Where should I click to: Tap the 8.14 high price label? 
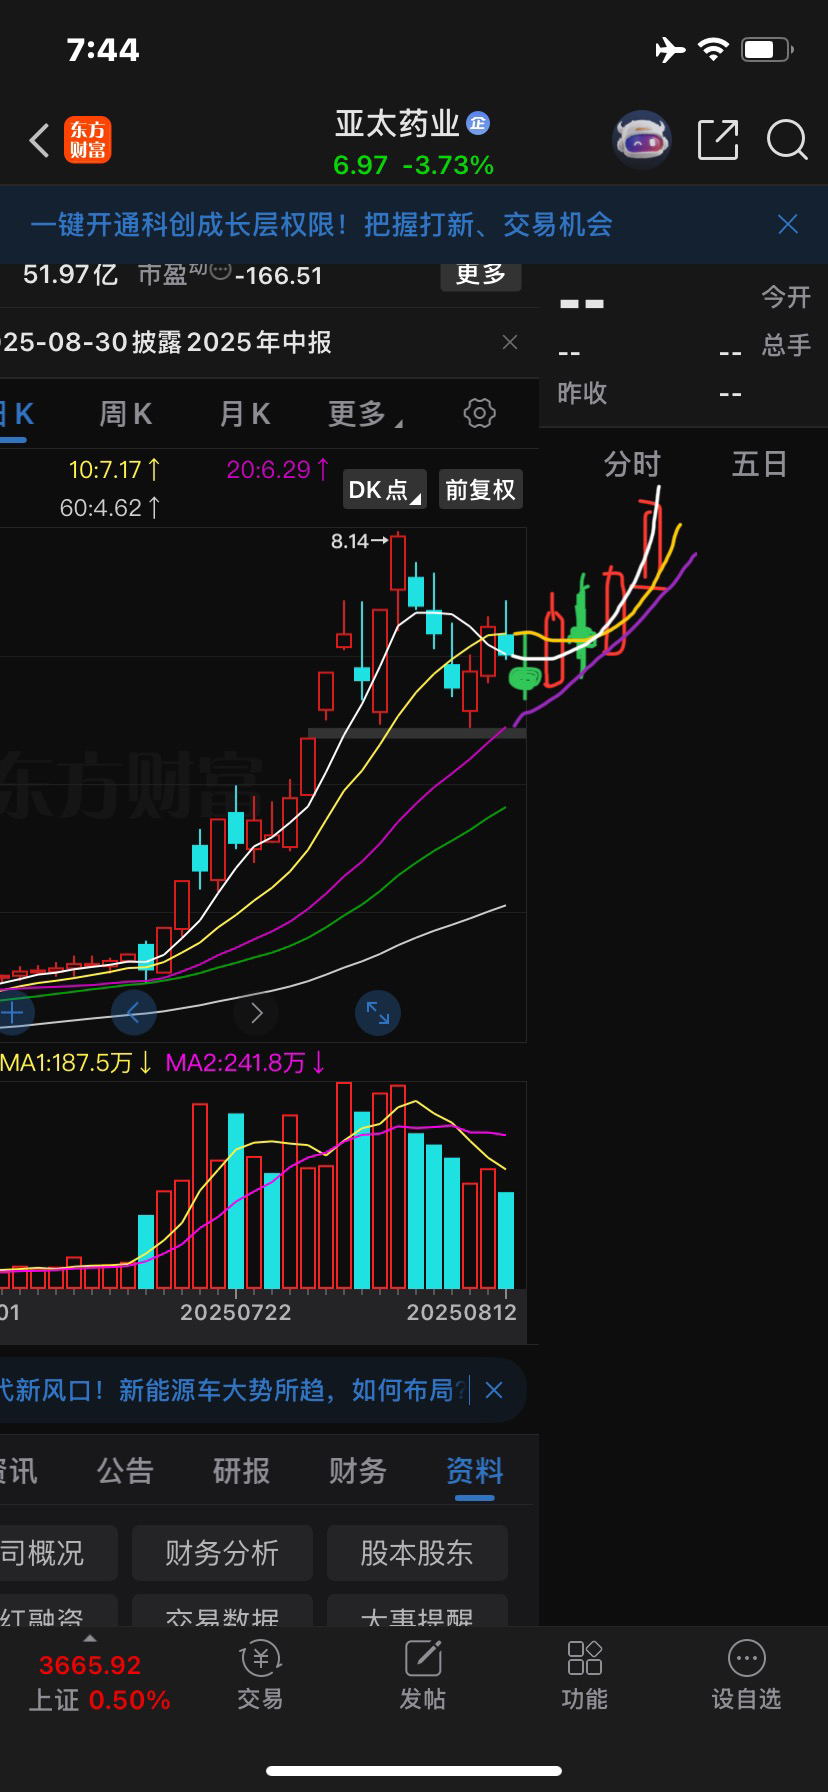(x=350, y=541)
